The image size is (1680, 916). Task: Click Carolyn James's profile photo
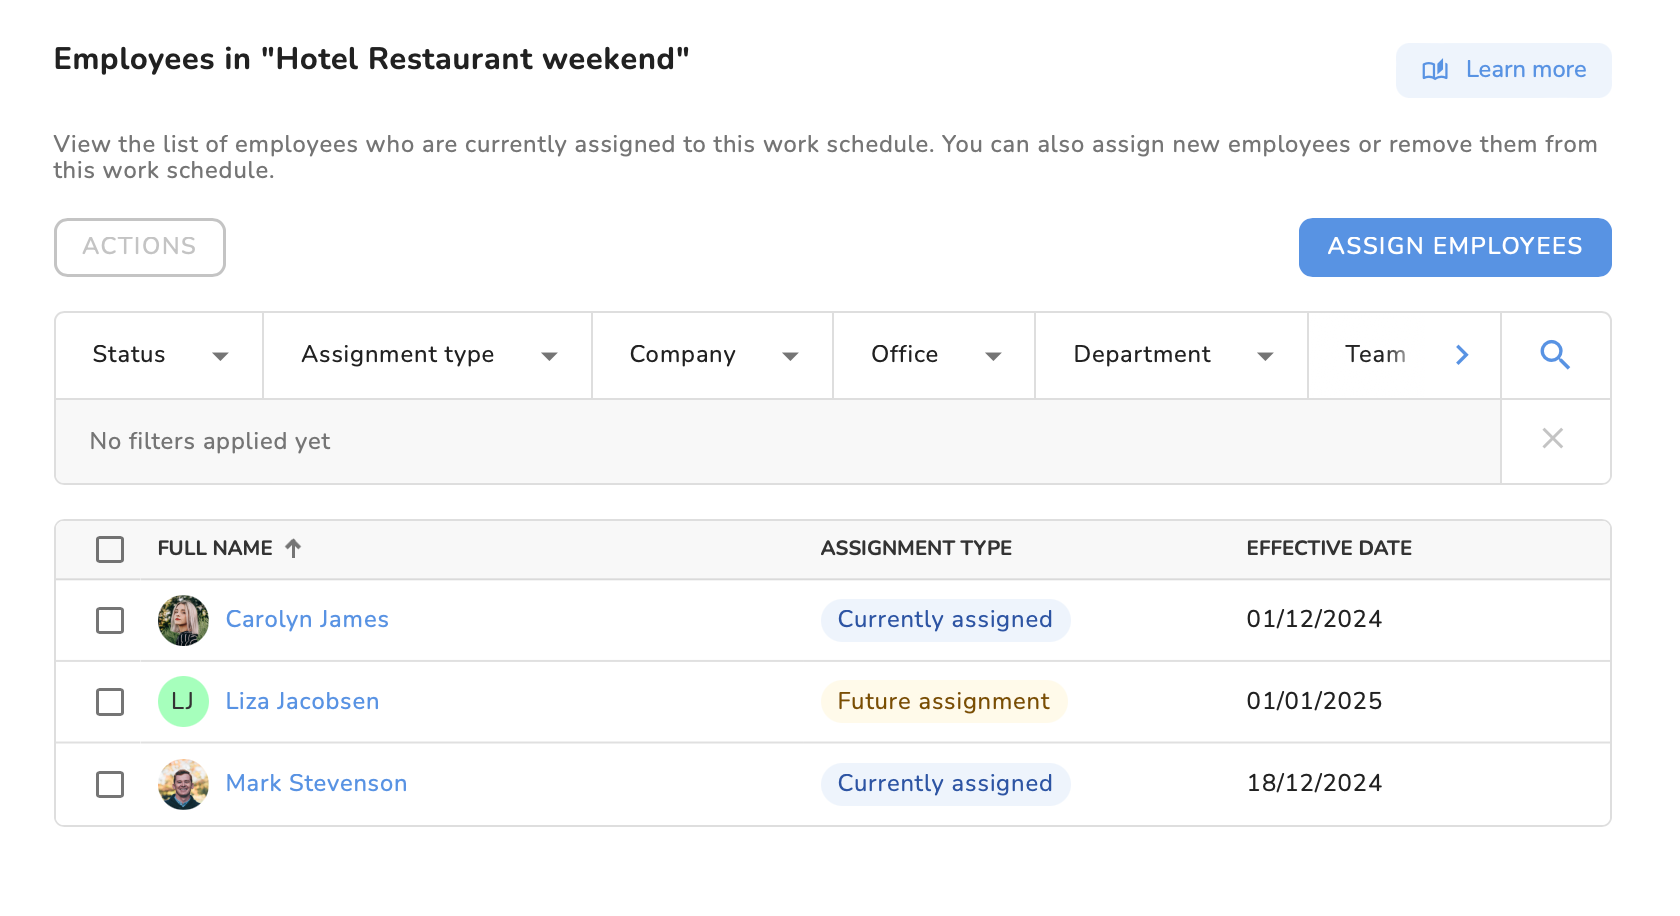(x=183, y=620)
